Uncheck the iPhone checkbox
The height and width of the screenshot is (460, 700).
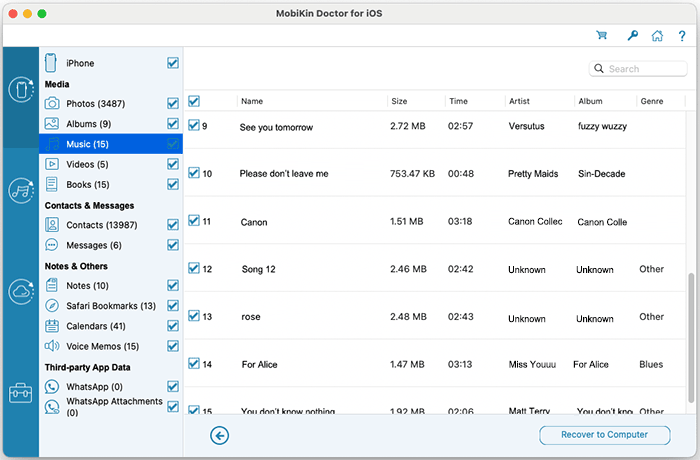click(x=173, y=63)
